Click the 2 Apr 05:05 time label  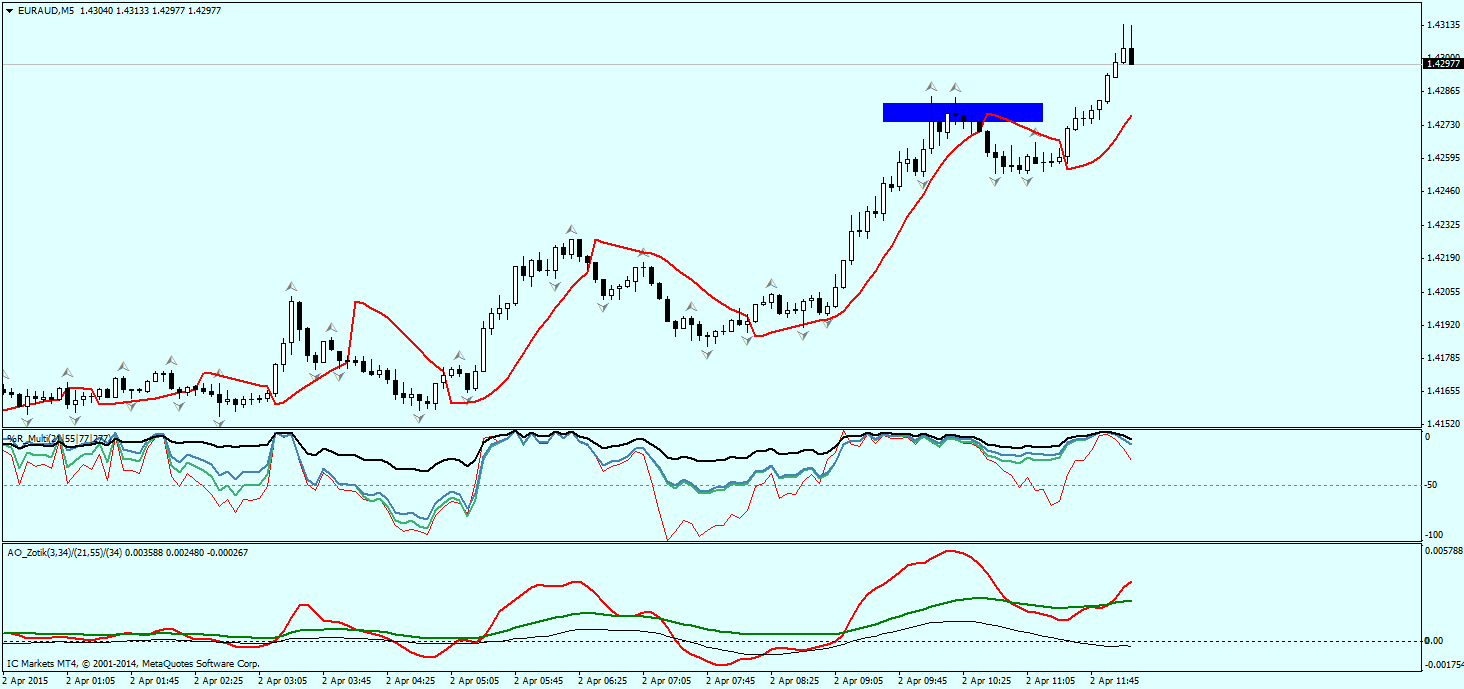pyautogui.click(x=474, y=680)
